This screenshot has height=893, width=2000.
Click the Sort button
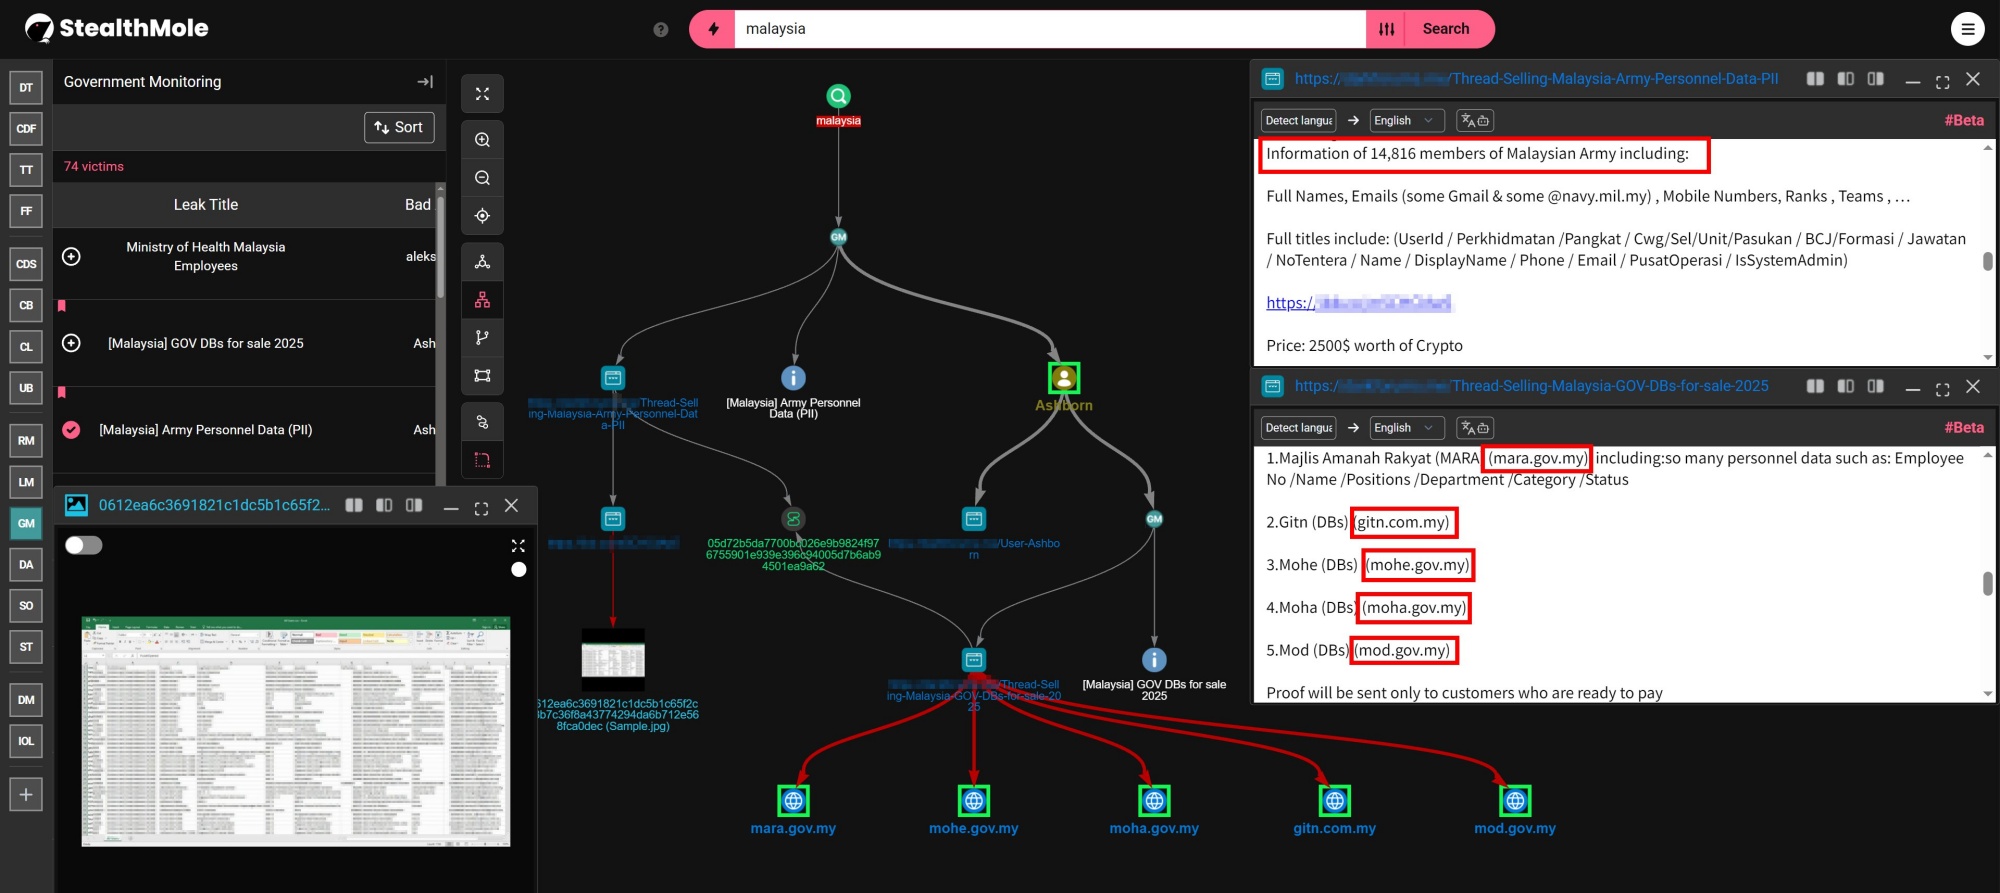tap(399, 127)
